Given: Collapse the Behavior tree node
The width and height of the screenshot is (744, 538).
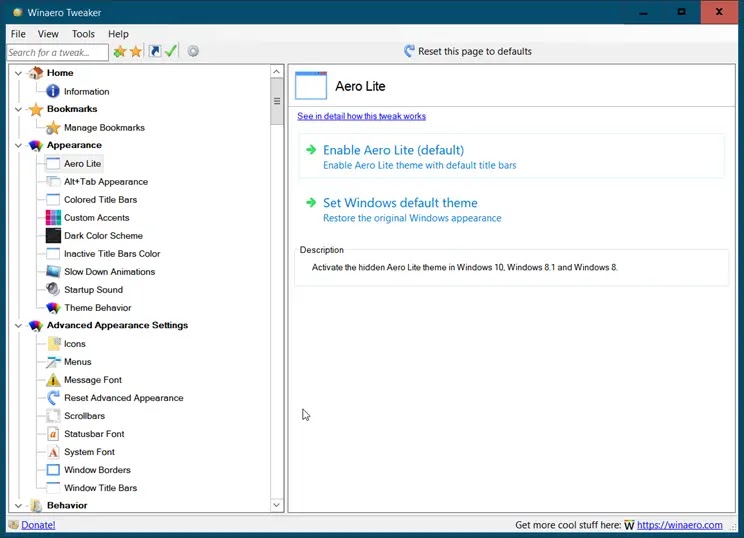Looking at the screenshot, I should click(18, 506).
